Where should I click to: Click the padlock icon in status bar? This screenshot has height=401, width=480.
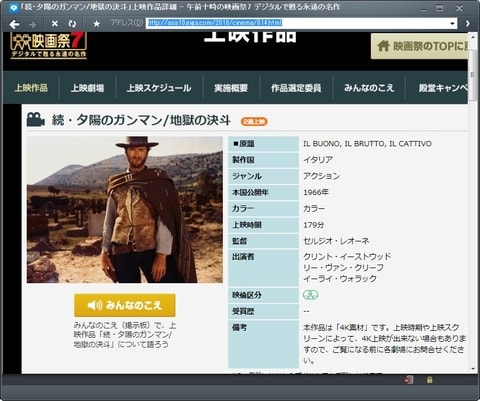click(x=429, y=380)
